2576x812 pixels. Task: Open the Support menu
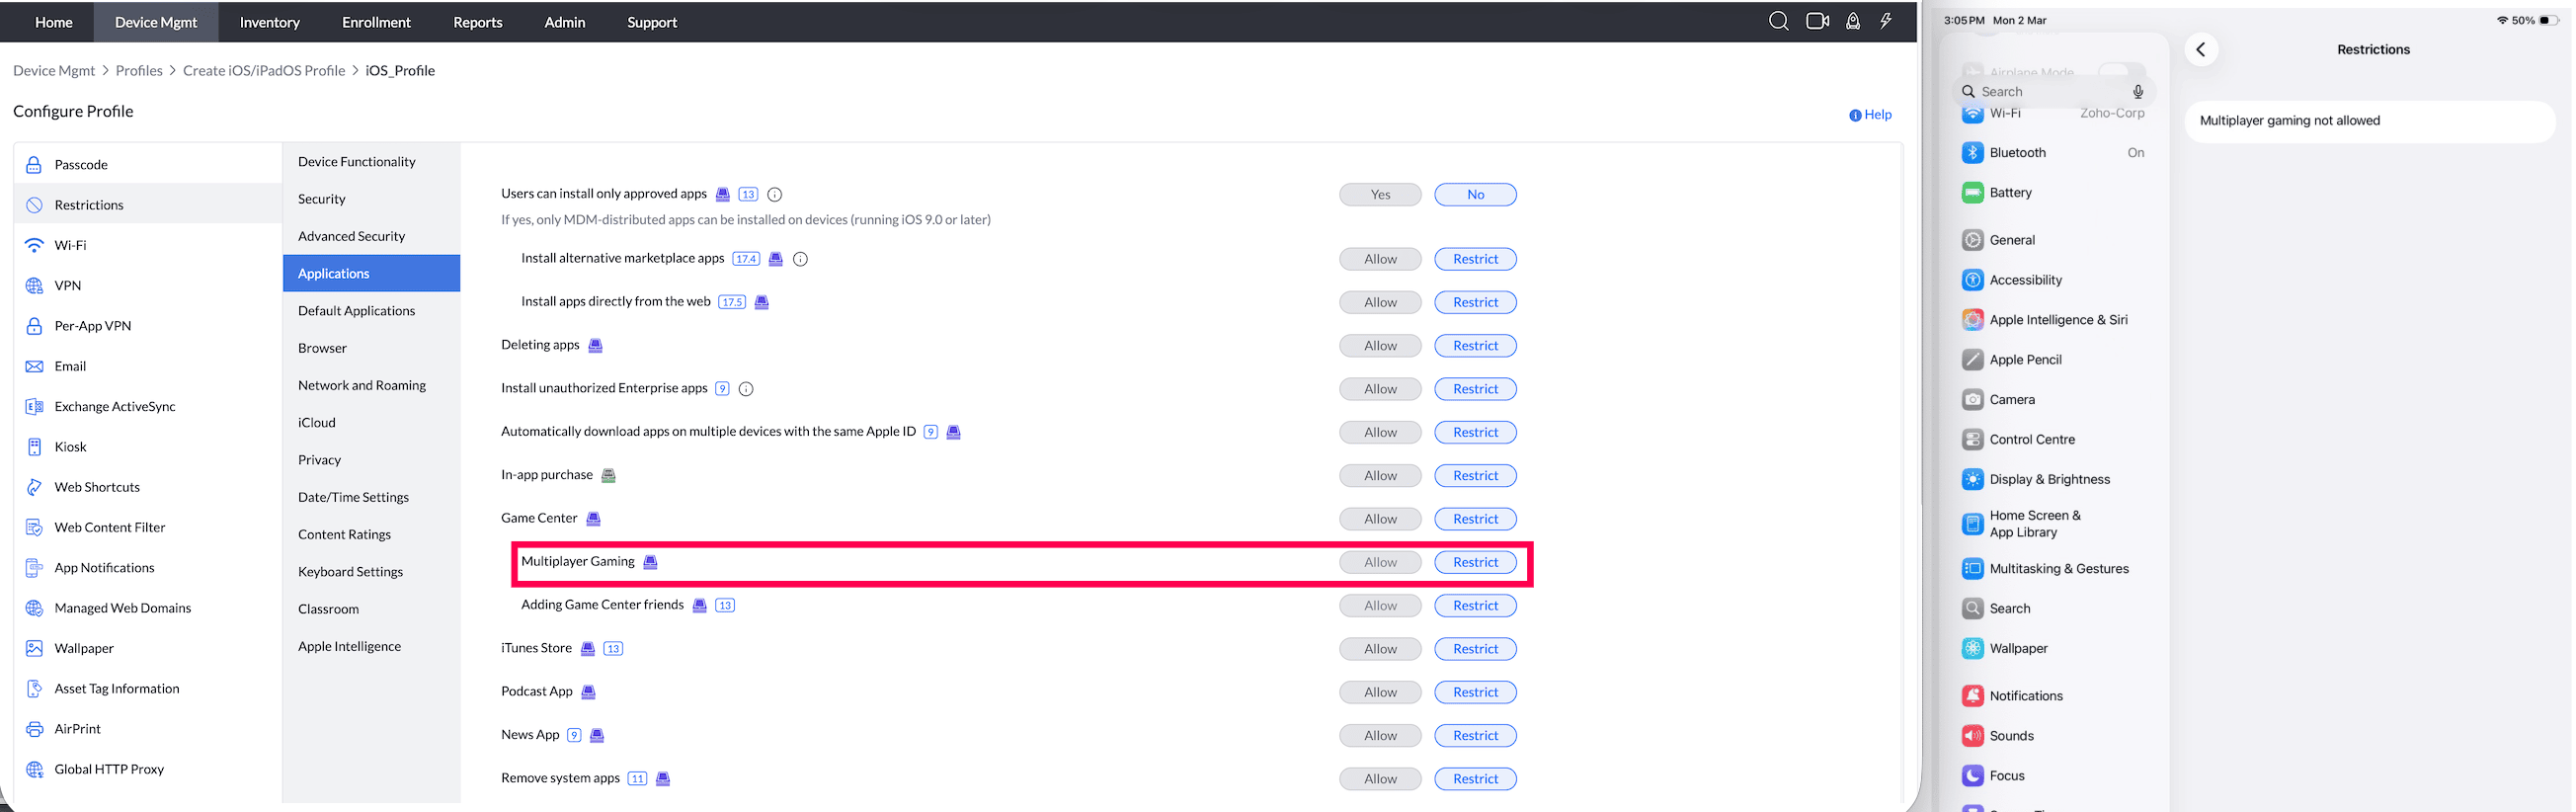(x=652, y=22)
